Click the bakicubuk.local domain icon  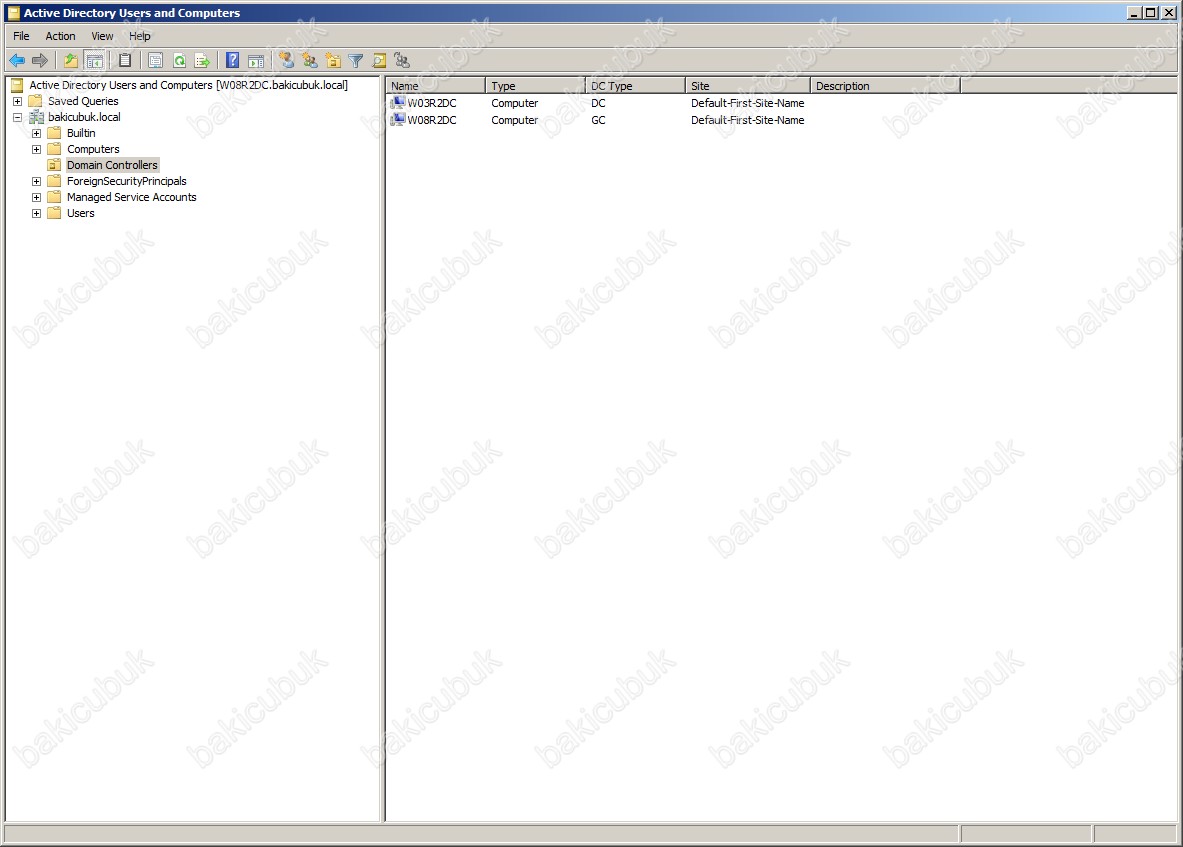(x=36, y=117)
